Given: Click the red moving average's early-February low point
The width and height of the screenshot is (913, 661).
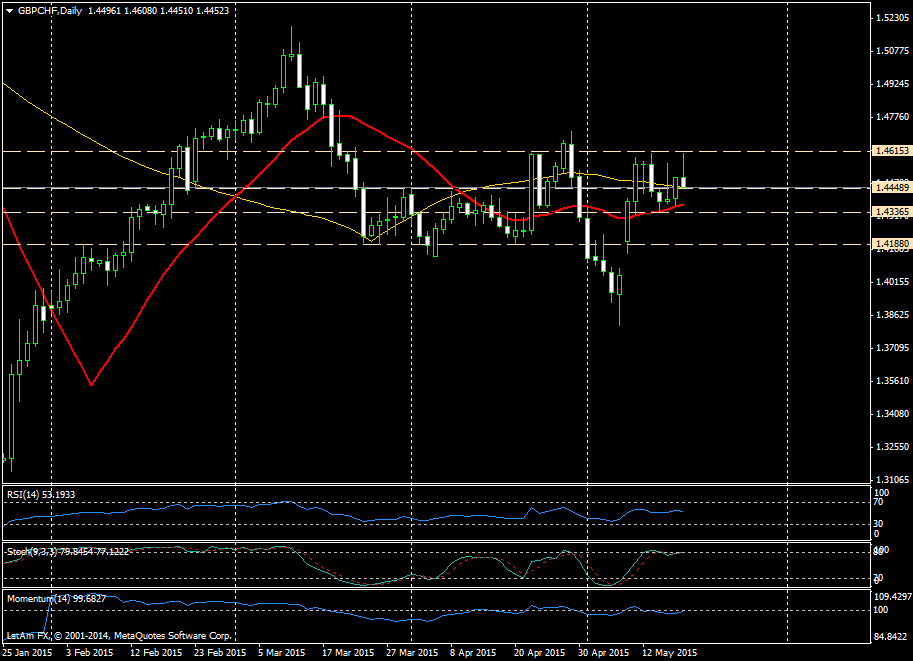Looking at the screenshot, I should point(91,384).
